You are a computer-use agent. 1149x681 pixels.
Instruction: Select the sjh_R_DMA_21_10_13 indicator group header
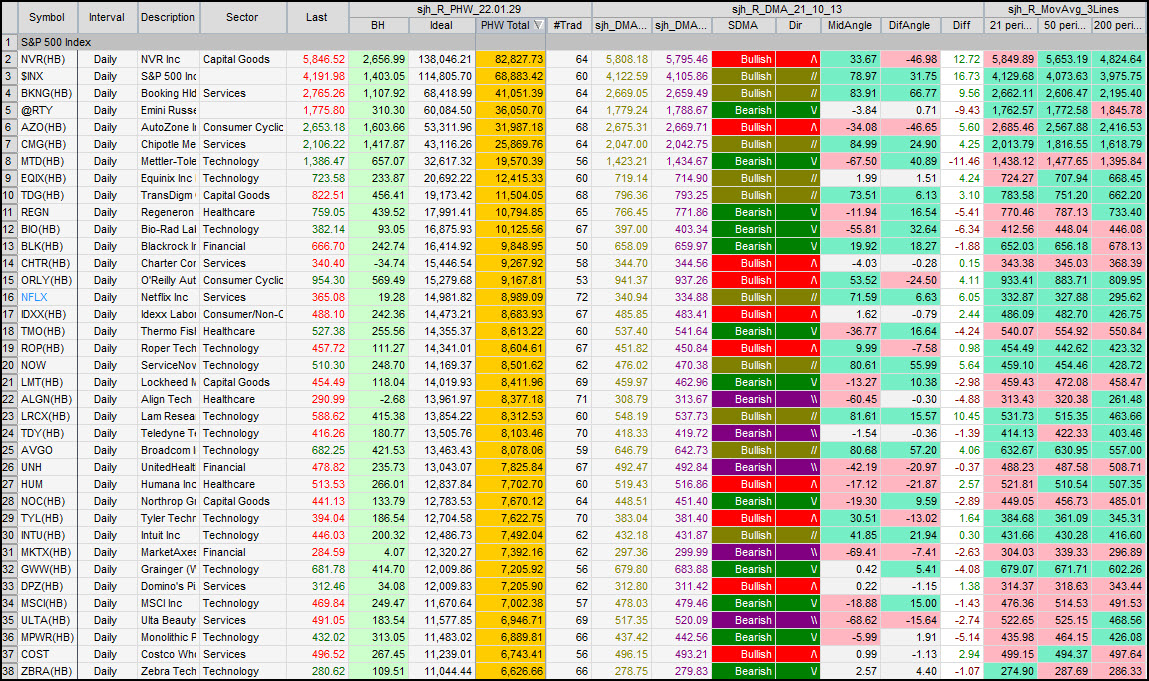788,10
